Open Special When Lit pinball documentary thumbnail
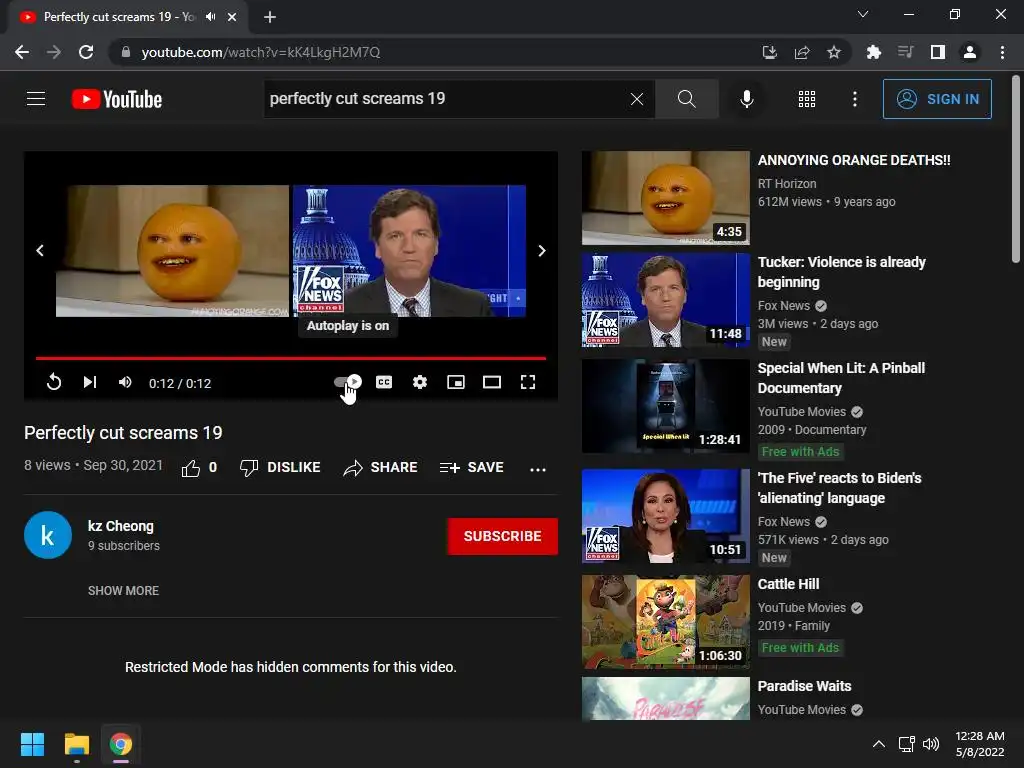Viewport: 1024px width, 768px height. (x=665, y=406)
